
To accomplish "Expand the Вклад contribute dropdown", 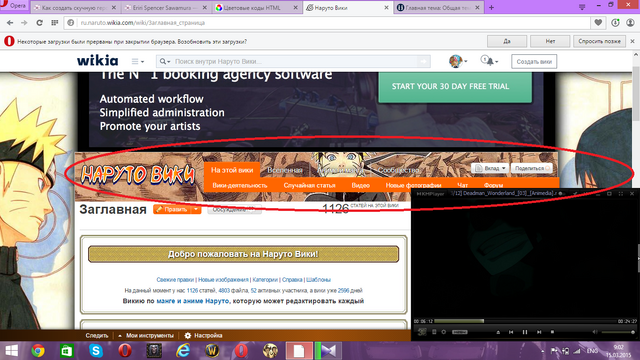I will click(489, 168).
